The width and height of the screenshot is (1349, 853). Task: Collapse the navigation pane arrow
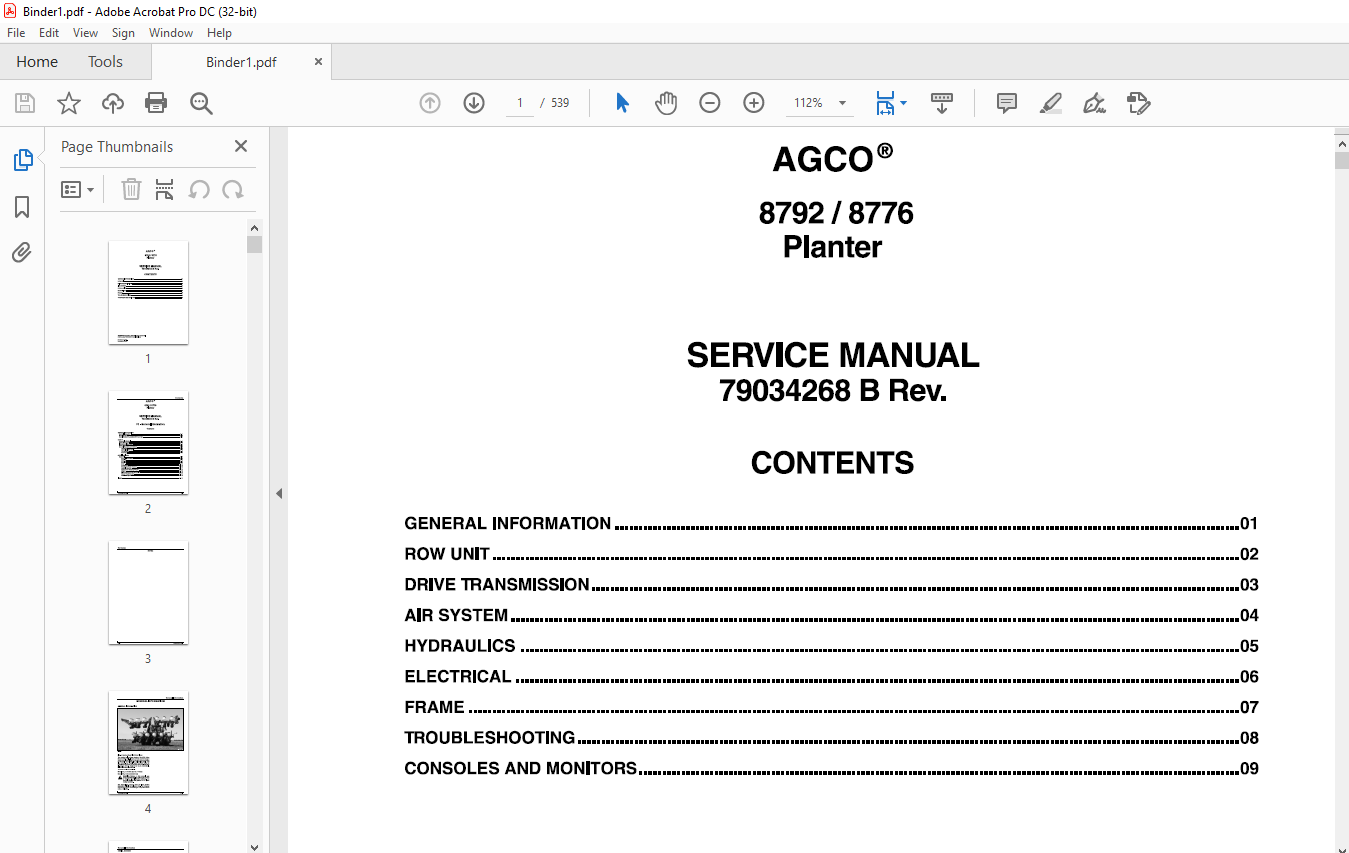pos(279,493)
